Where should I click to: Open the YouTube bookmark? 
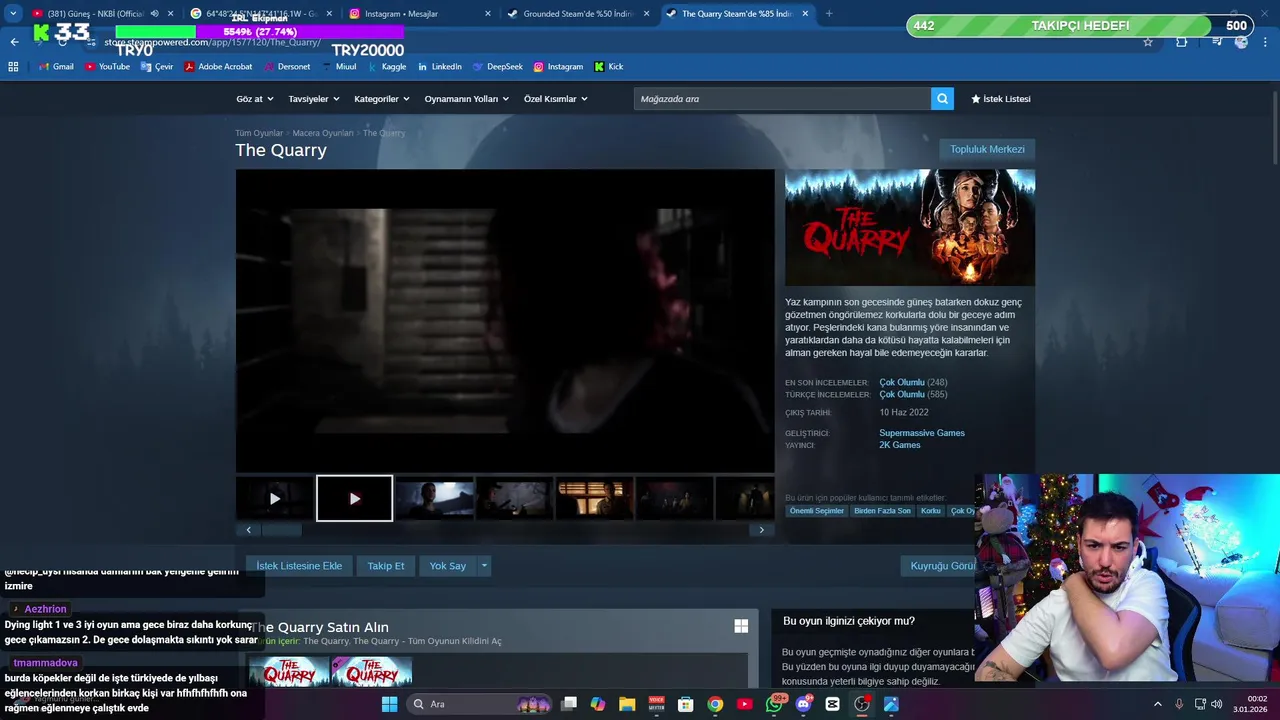[x=107, y=67]
